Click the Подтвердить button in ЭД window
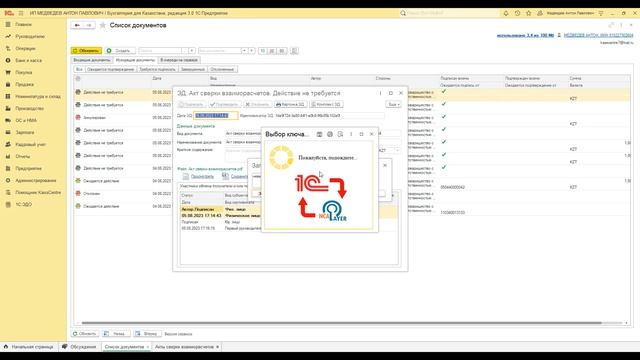This screenshot has height=360, width=640. 224,104
